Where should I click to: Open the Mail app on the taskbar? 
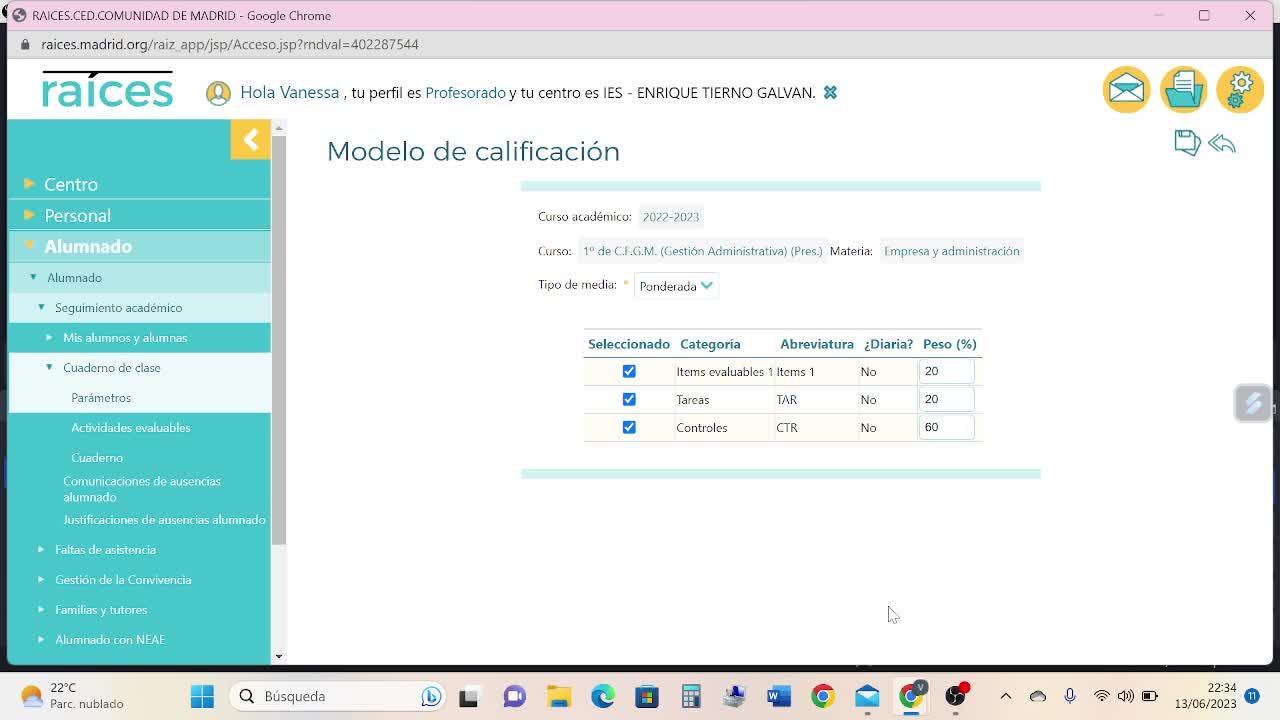pyautogui.click(x=867, y=696)
